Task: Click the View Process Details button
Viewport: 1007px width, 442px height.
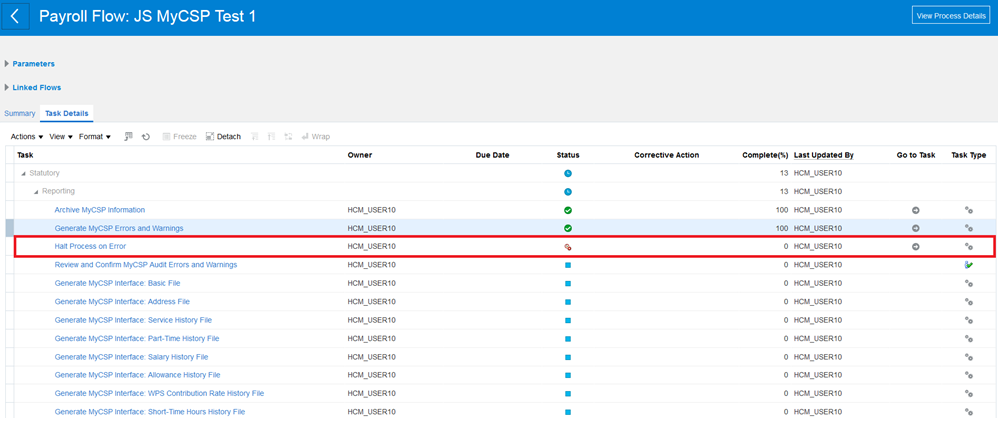Action: click(950, 16)
